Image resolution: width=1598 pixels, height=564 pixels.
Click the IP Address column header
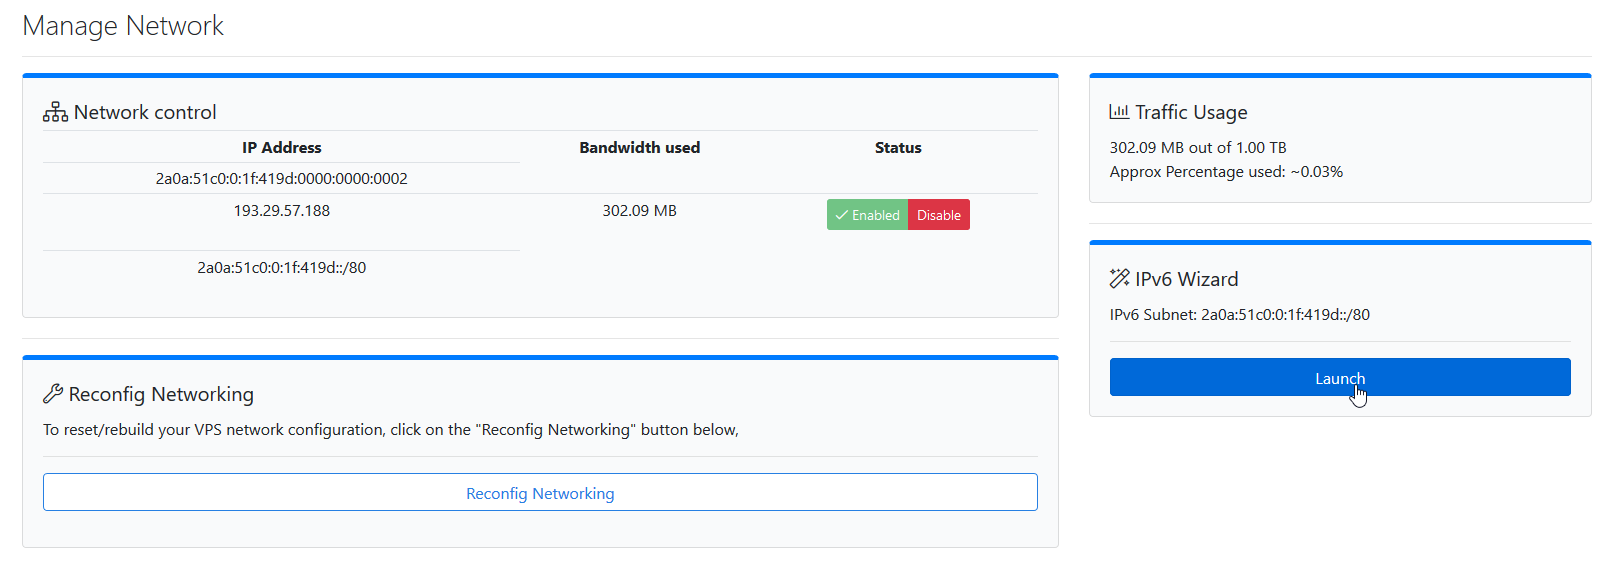(x=282, y=148)
